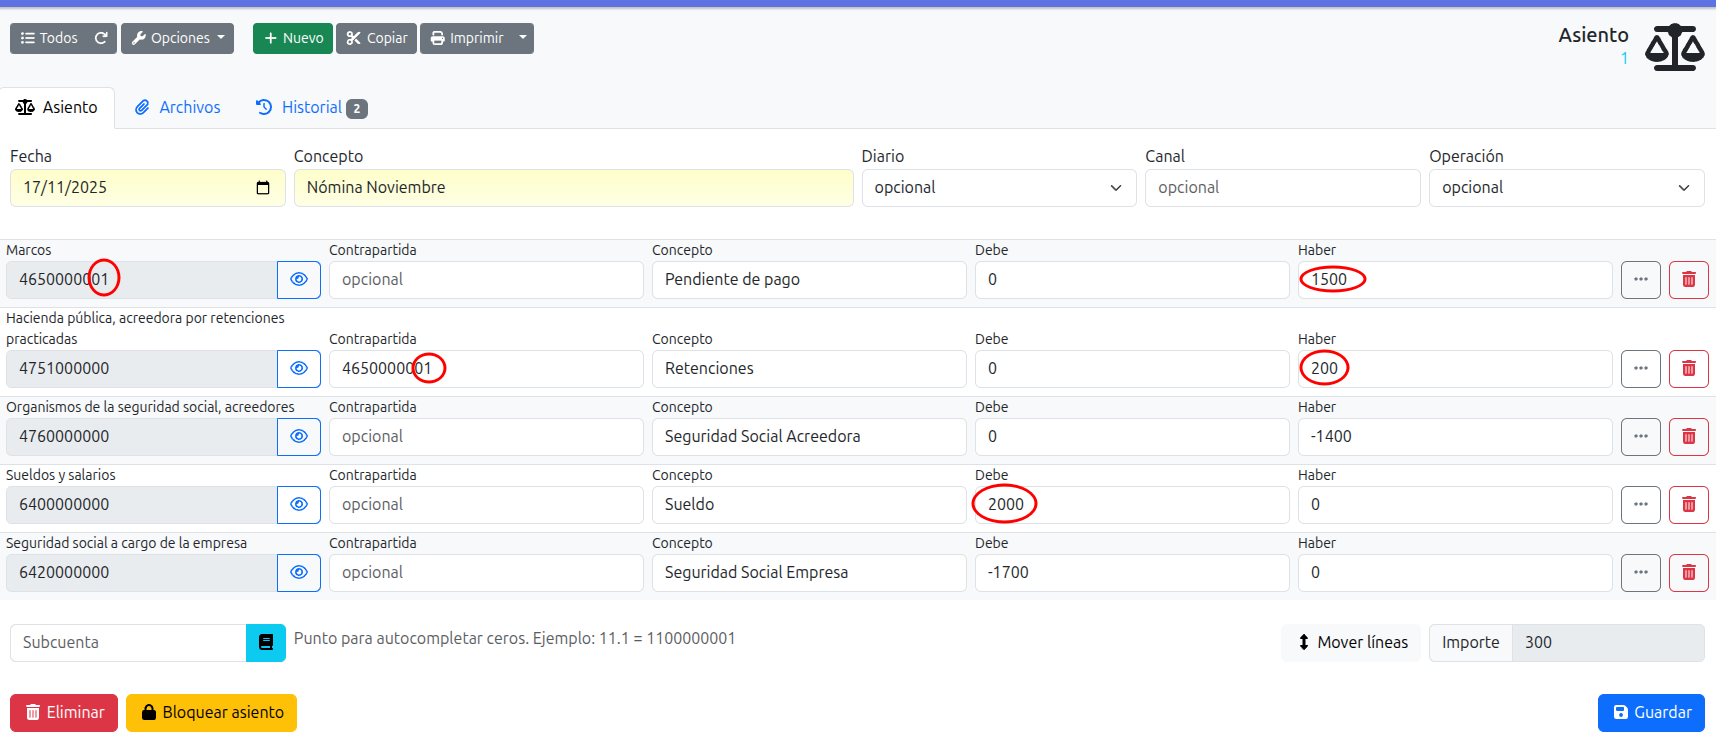Expand the Imprimir dropdown arrow

522,38
